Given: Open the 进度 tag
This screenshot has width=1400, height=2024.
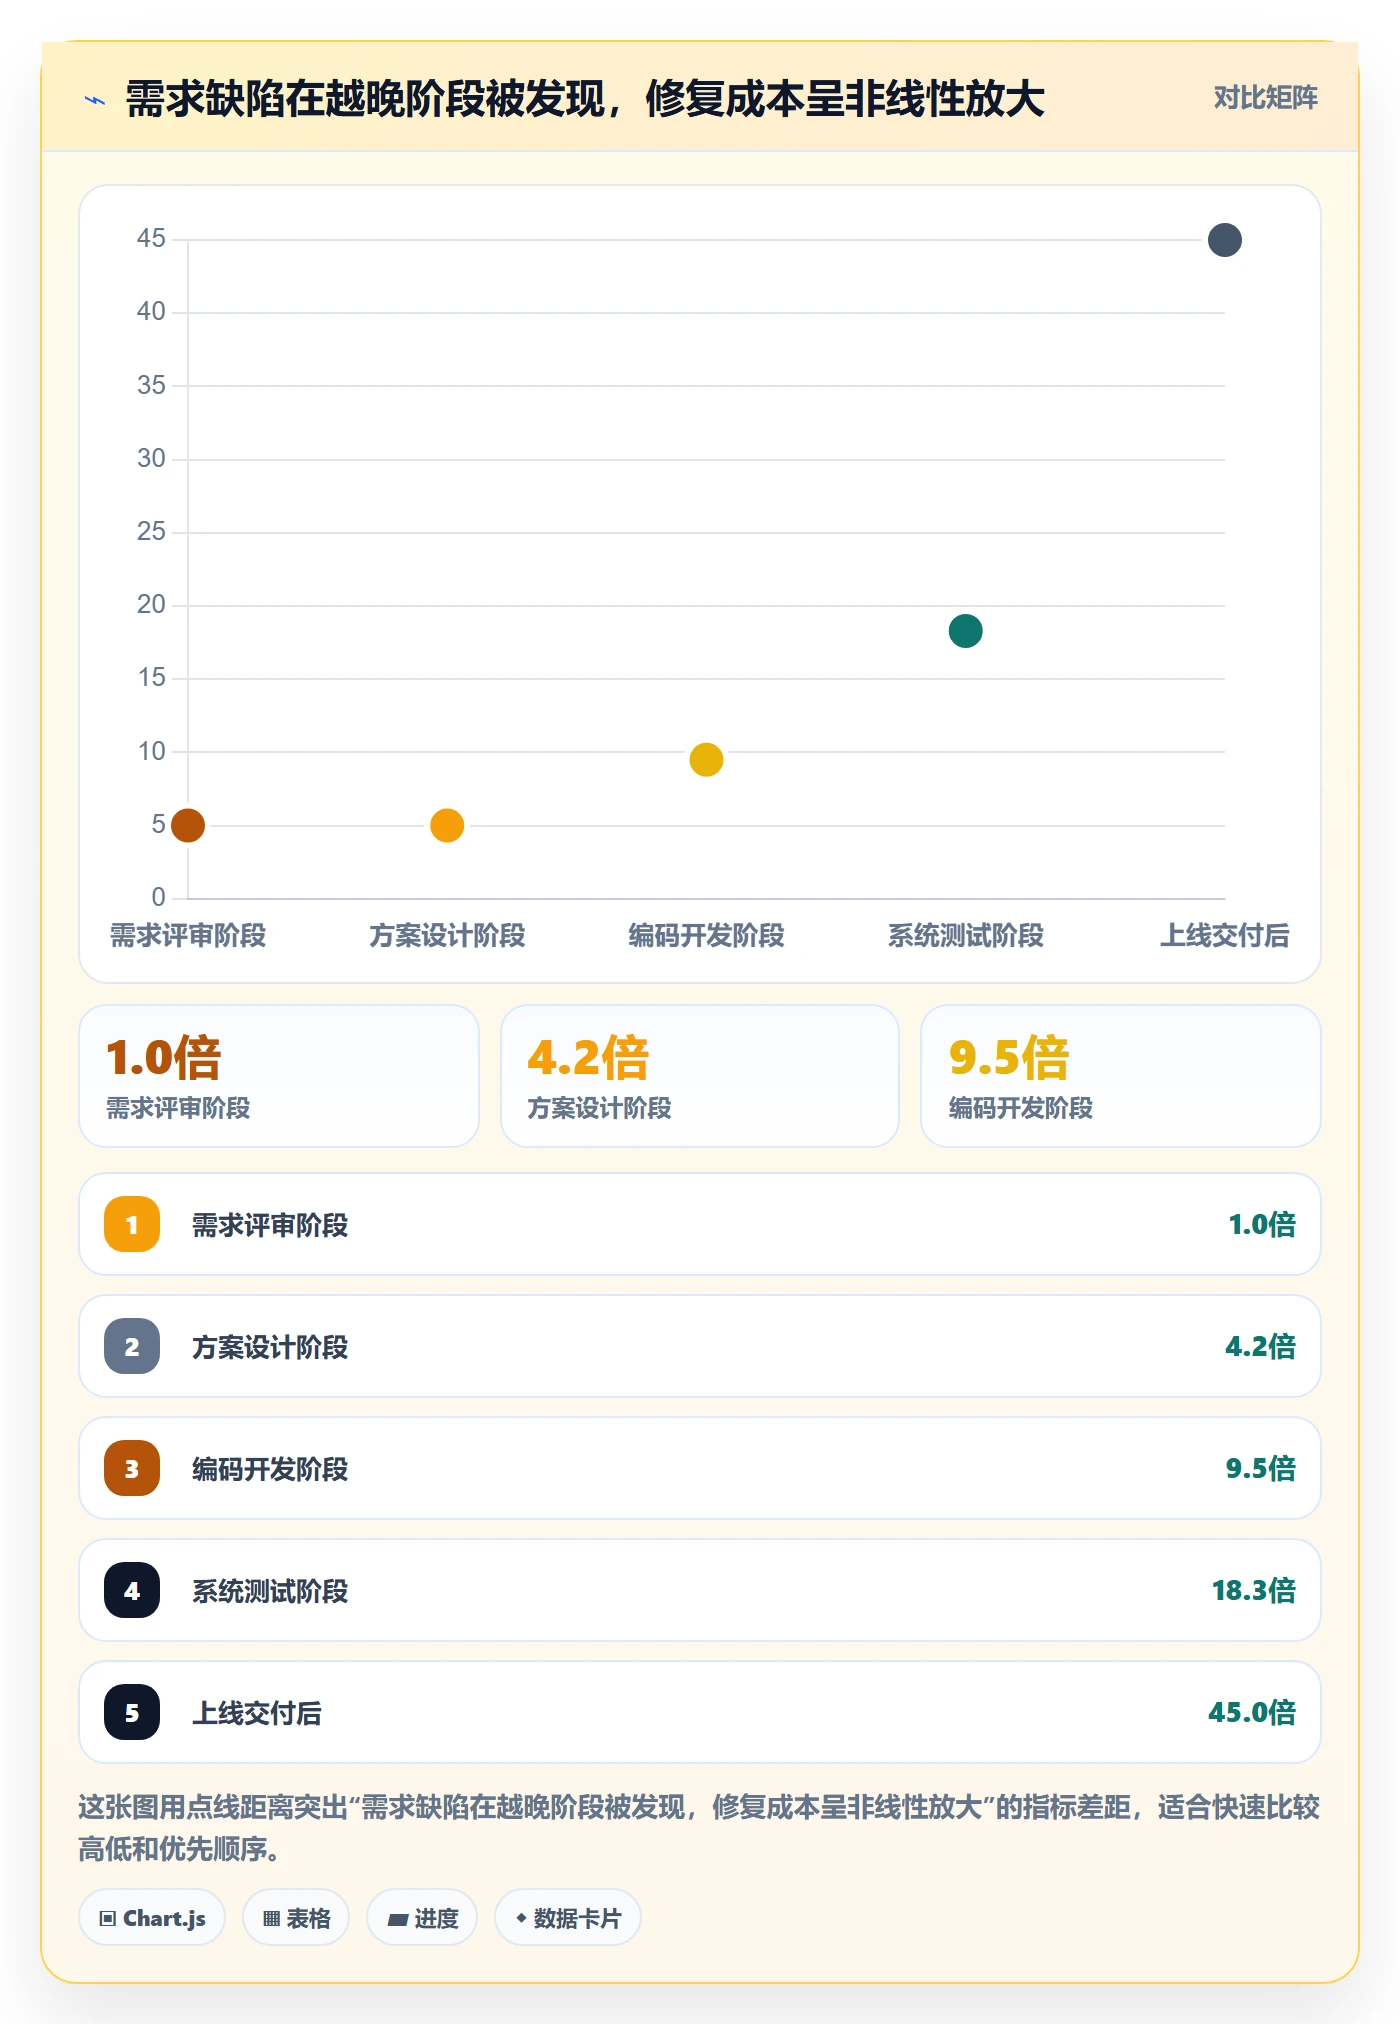Looking at the screenshot, I should (422, 1918).
